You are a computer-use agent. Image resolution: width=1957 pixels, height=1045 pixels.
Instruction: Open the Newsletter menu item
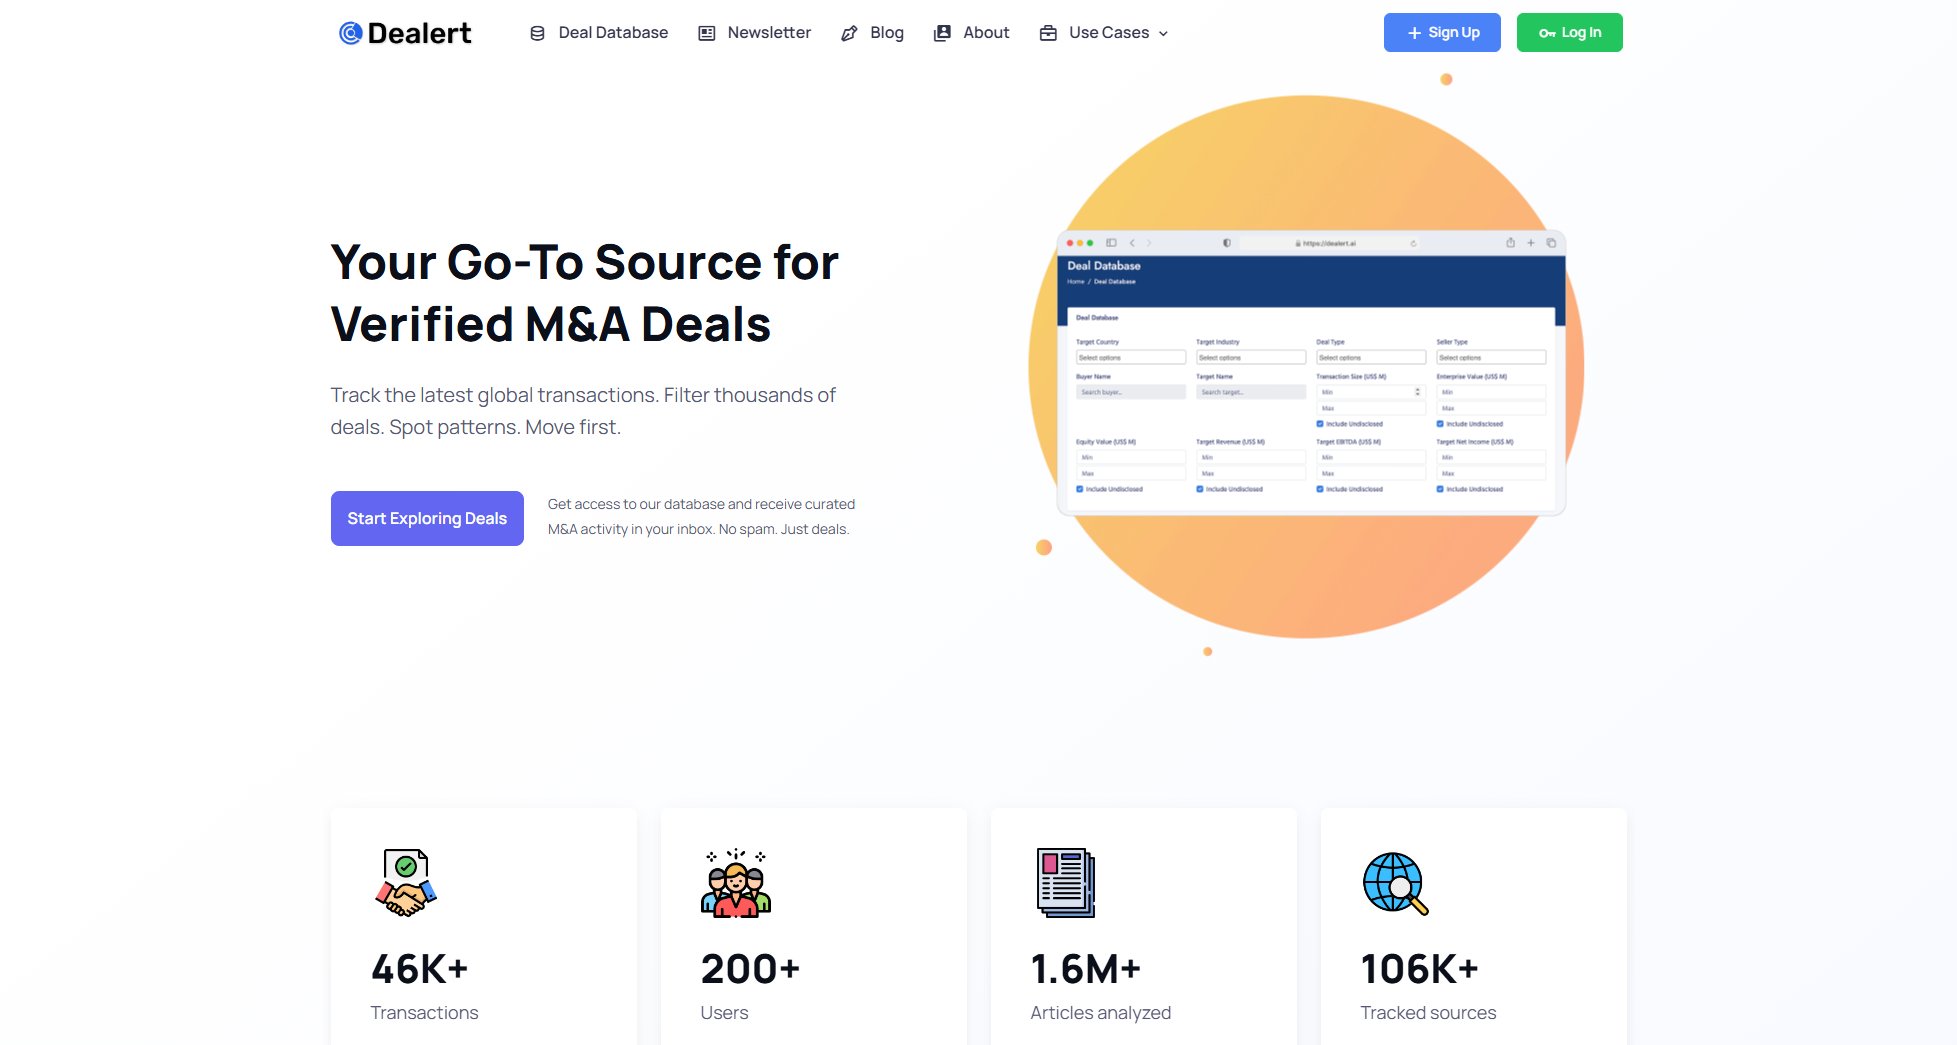pyautogui.click(x=768, y=33)
